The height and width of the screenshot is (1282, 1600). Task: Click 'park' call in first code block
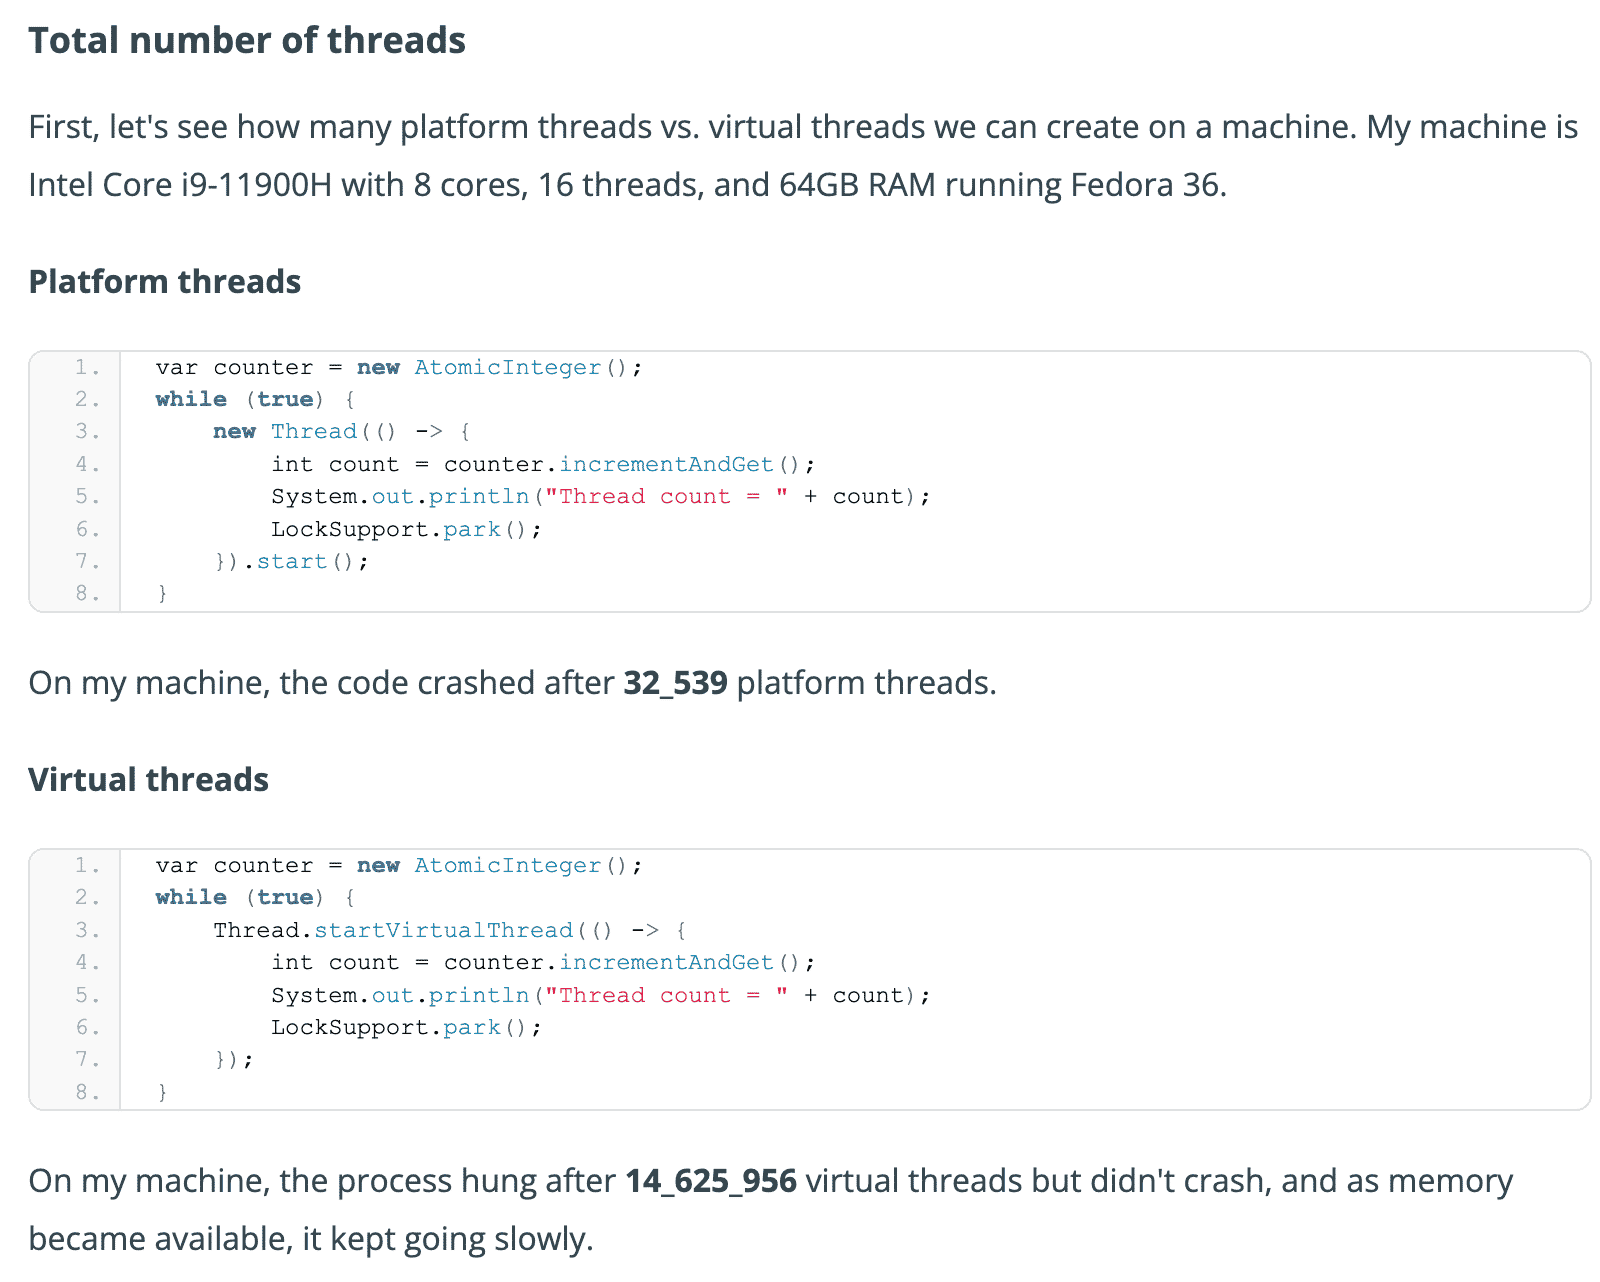pos(472,529)
